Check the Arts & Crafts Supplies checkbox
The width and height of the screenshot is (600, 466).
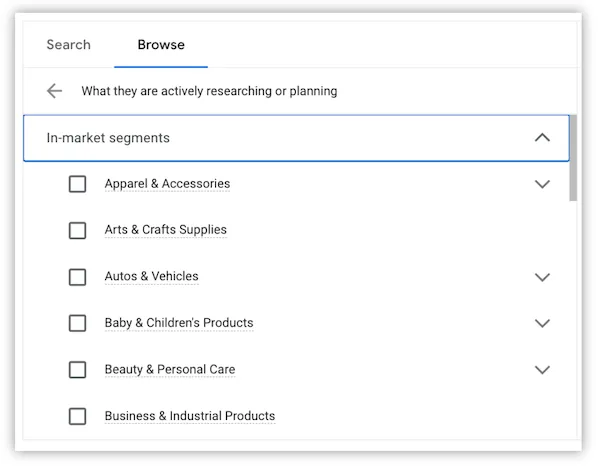(77, 230)
